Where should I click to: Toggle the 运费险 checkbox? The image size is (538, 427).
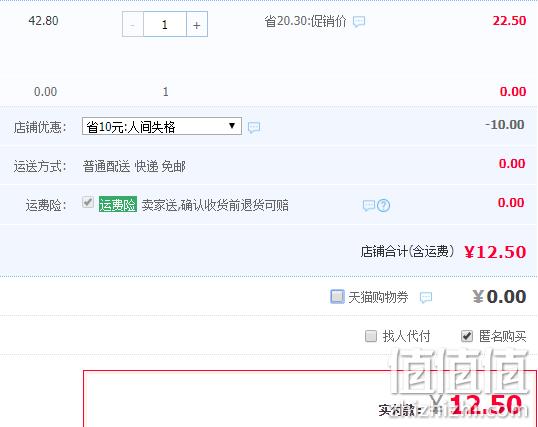[x=88, y=201]
